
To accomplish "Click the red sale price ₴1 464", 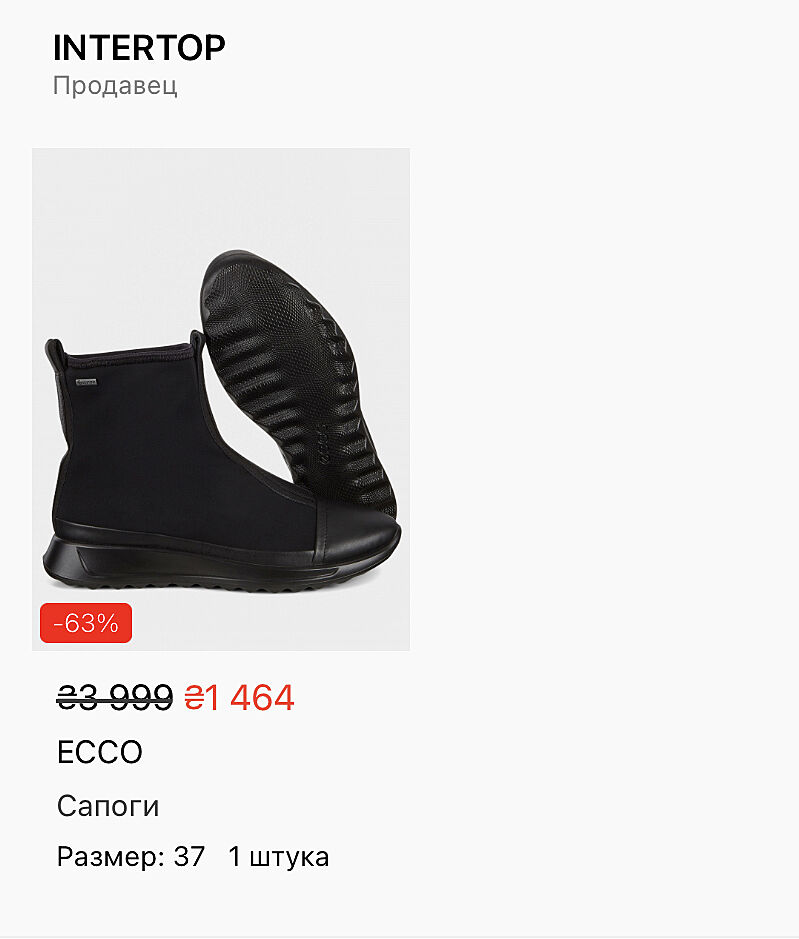I will (x=239, y=698).
